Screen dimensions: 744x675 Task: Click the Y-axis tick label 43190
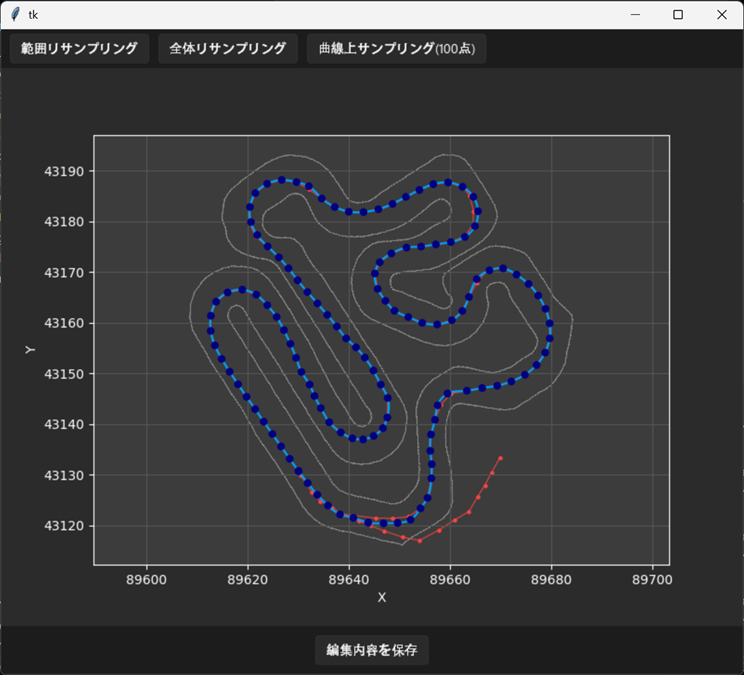pos(64,171)
